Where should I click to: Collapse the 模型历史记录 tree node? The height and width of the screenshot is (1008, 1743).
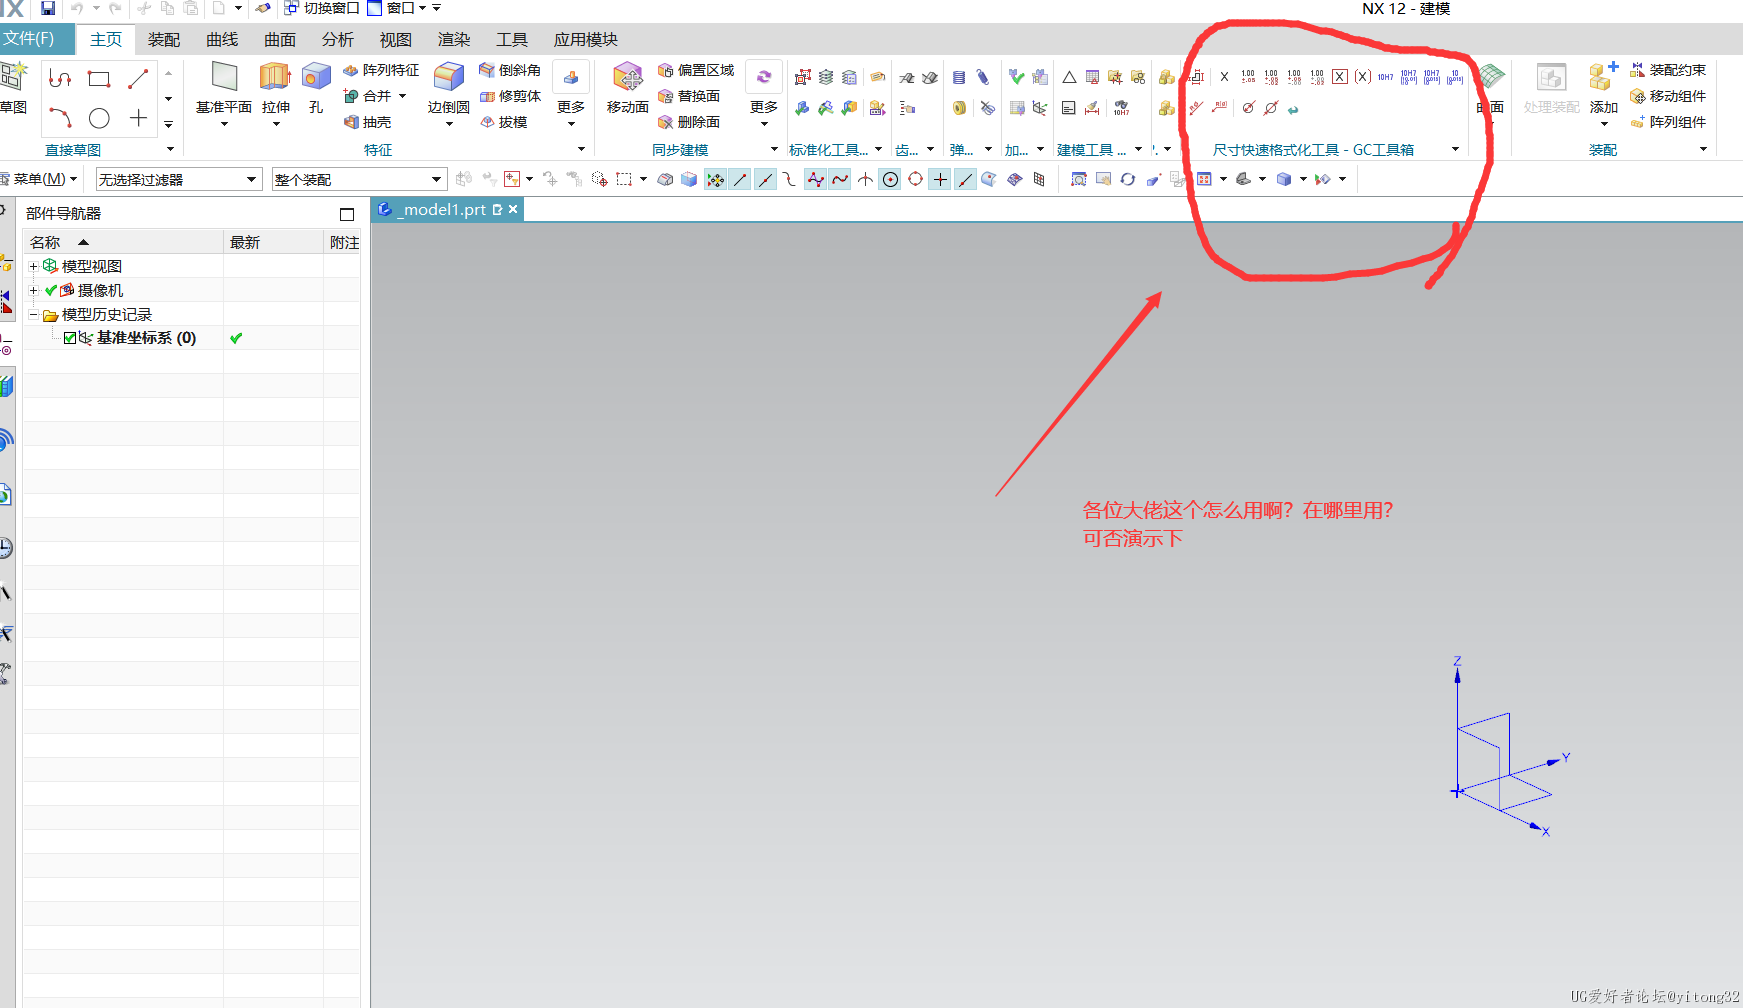[33, 314]
